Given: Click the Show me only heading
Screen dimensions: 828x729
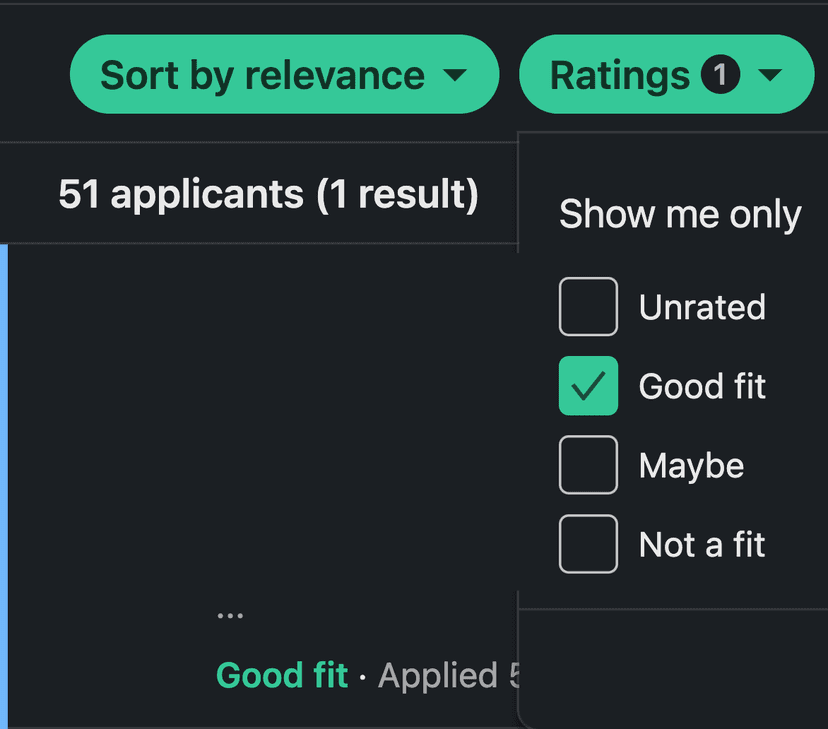Looking at the screenshot, I should (x=680, y=214).
